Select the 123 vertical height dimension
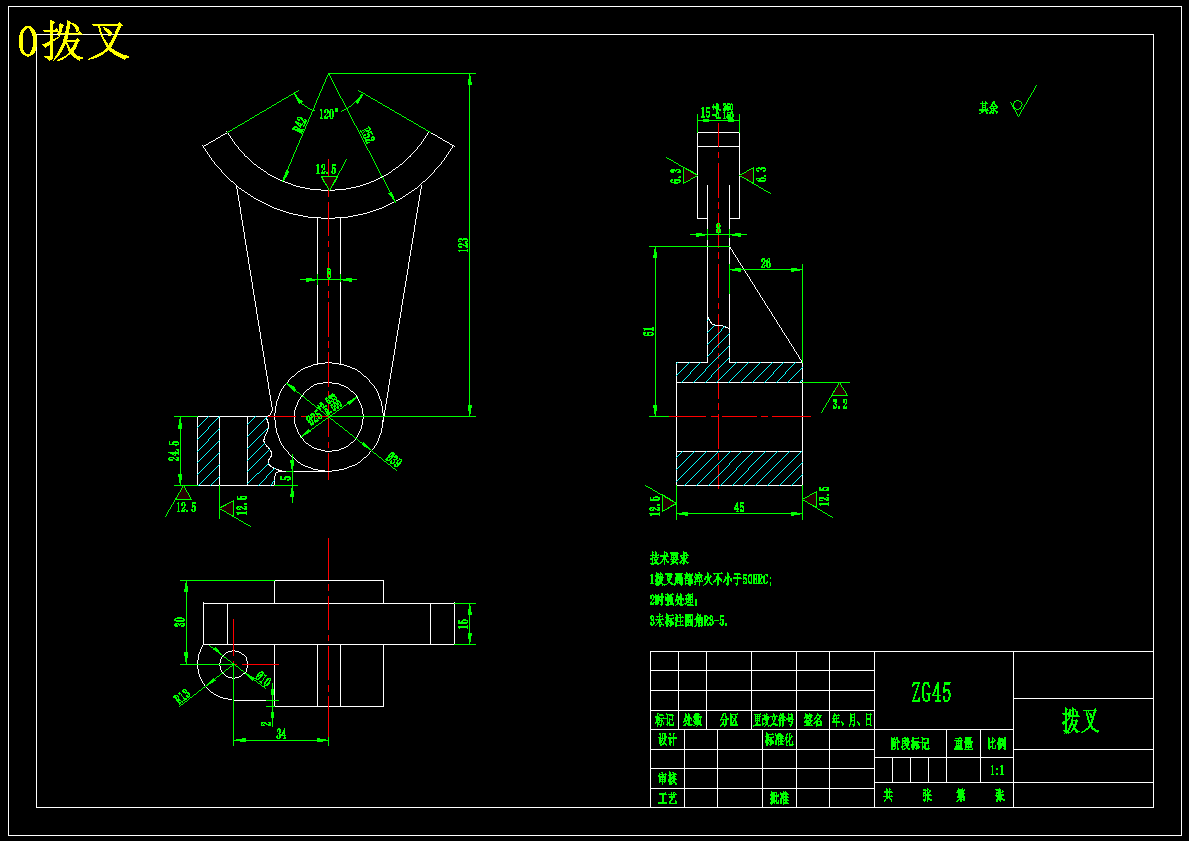 click(463, 244)
